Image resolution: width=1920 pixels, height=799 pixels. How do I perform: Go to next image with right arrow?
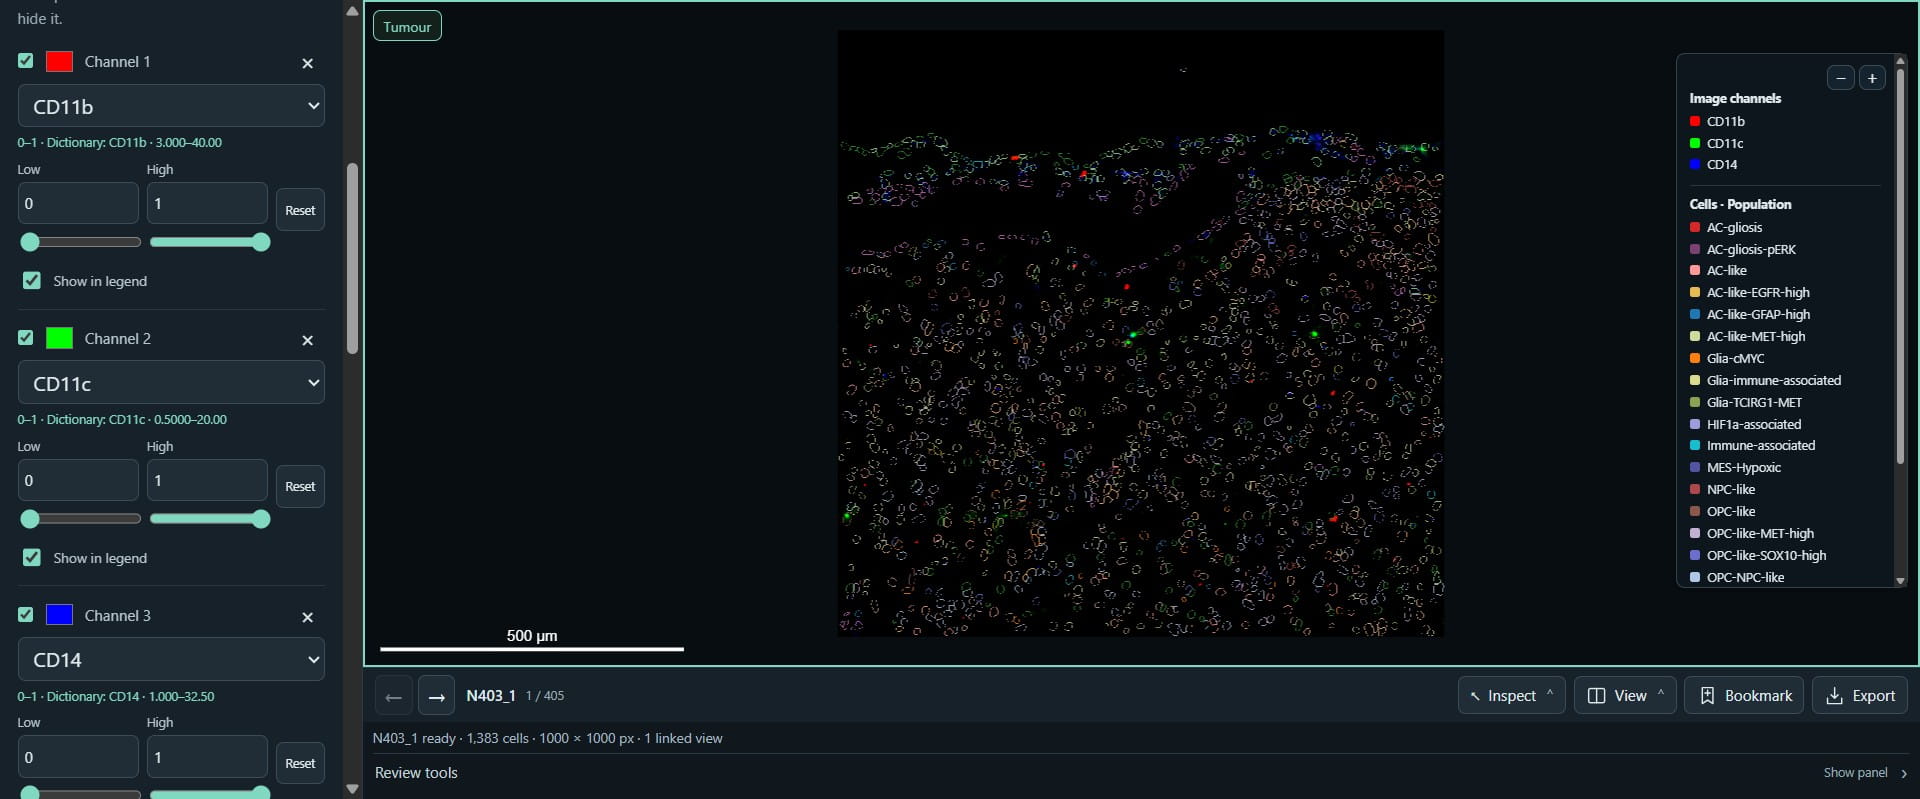pos(436,696)
